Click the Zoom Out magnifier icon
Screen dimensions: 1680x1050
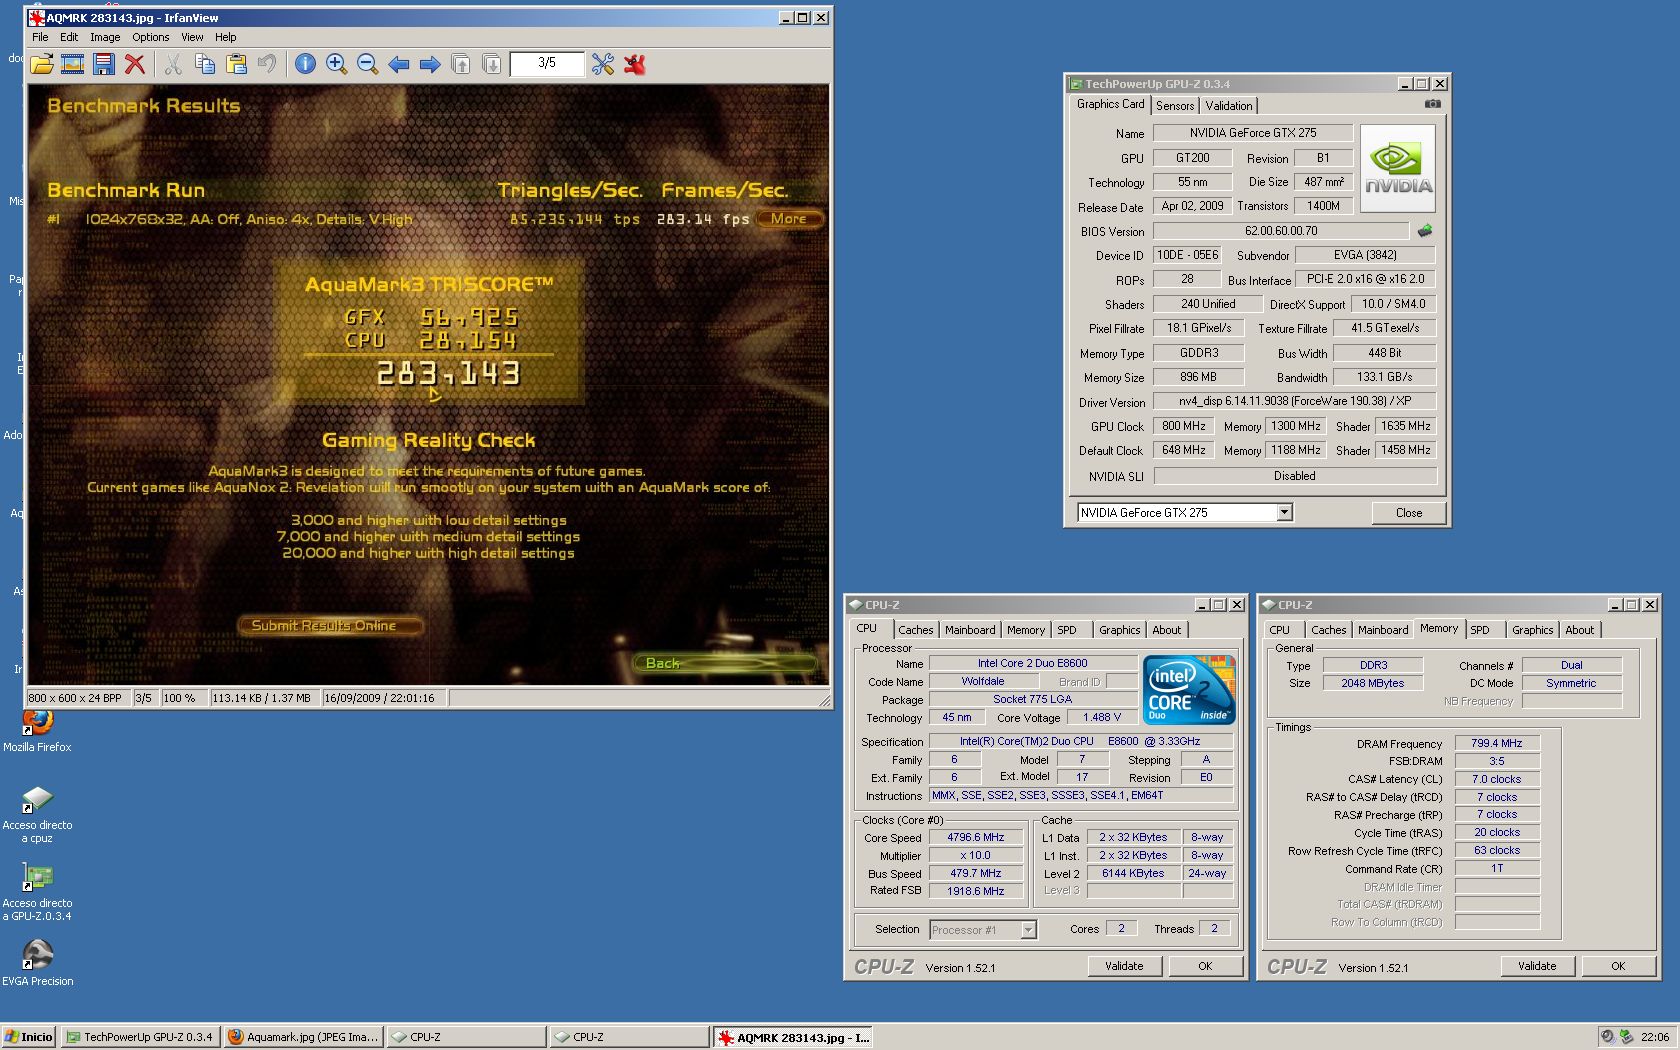[x=367, y=65]
